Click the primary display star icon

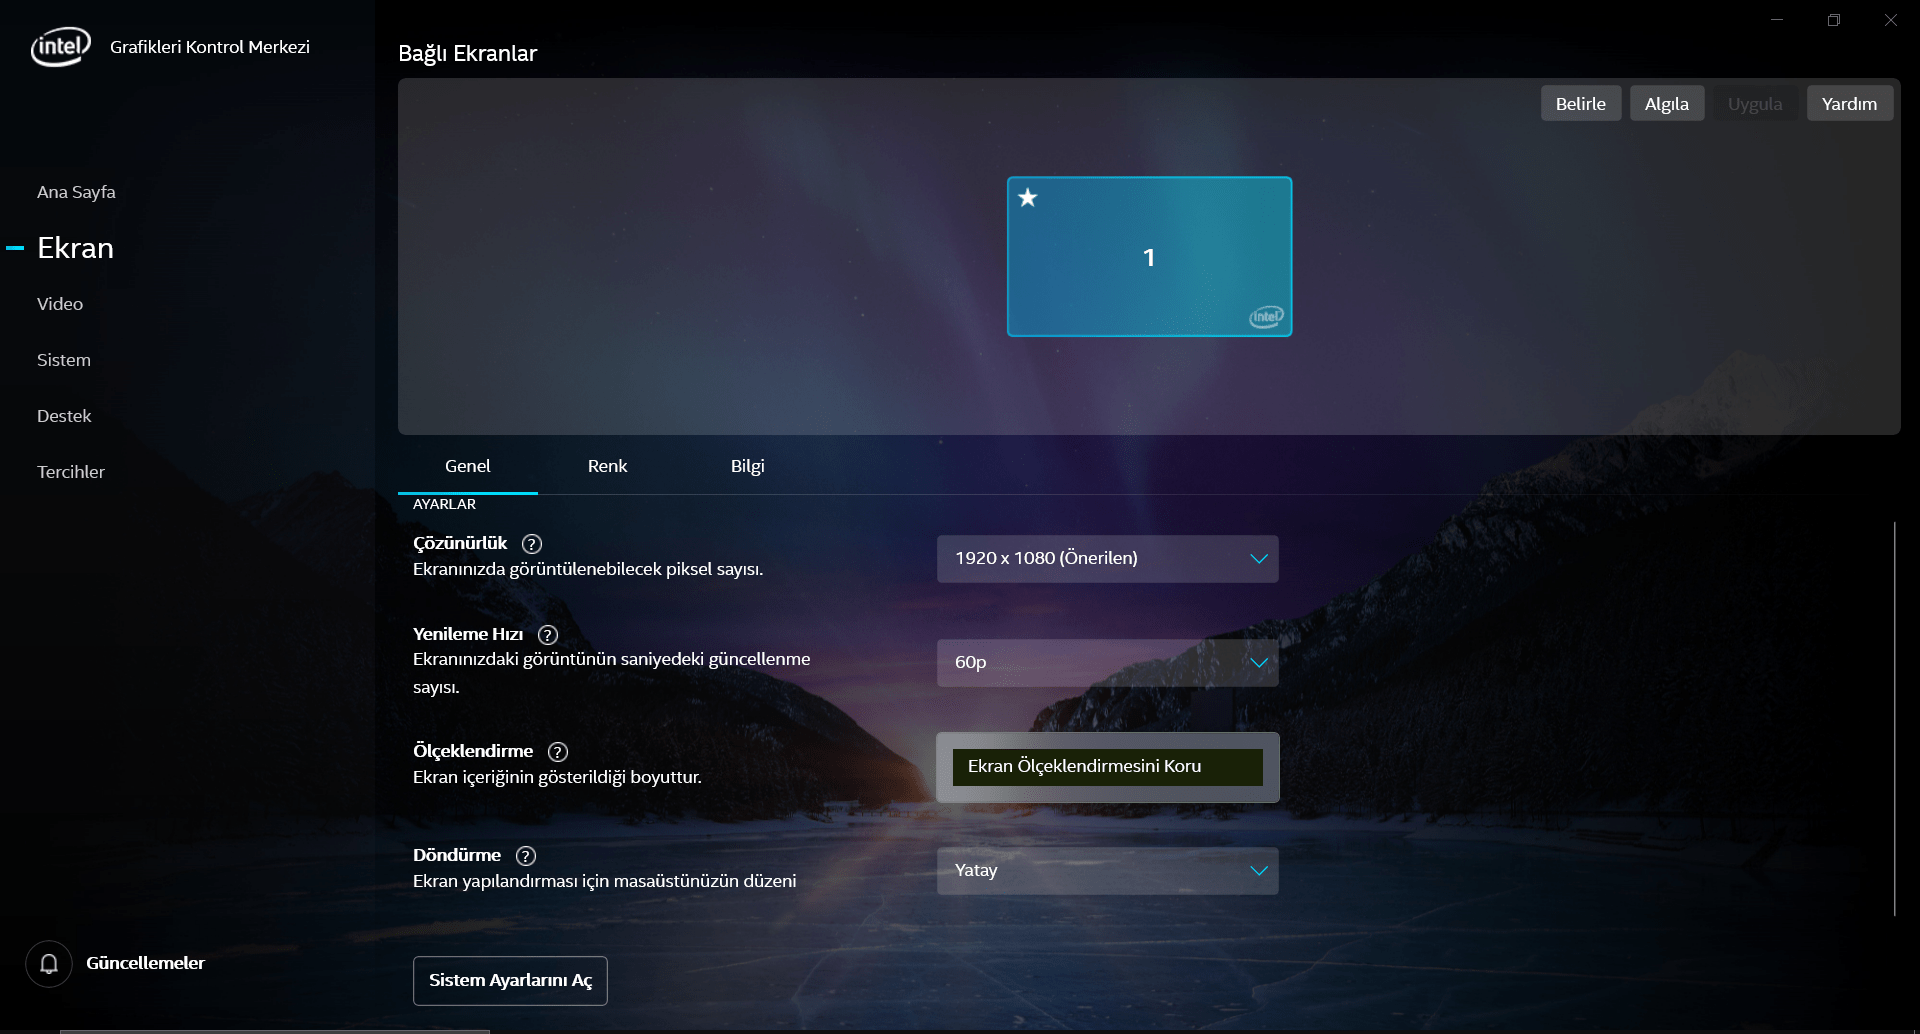coord(1028,198)
